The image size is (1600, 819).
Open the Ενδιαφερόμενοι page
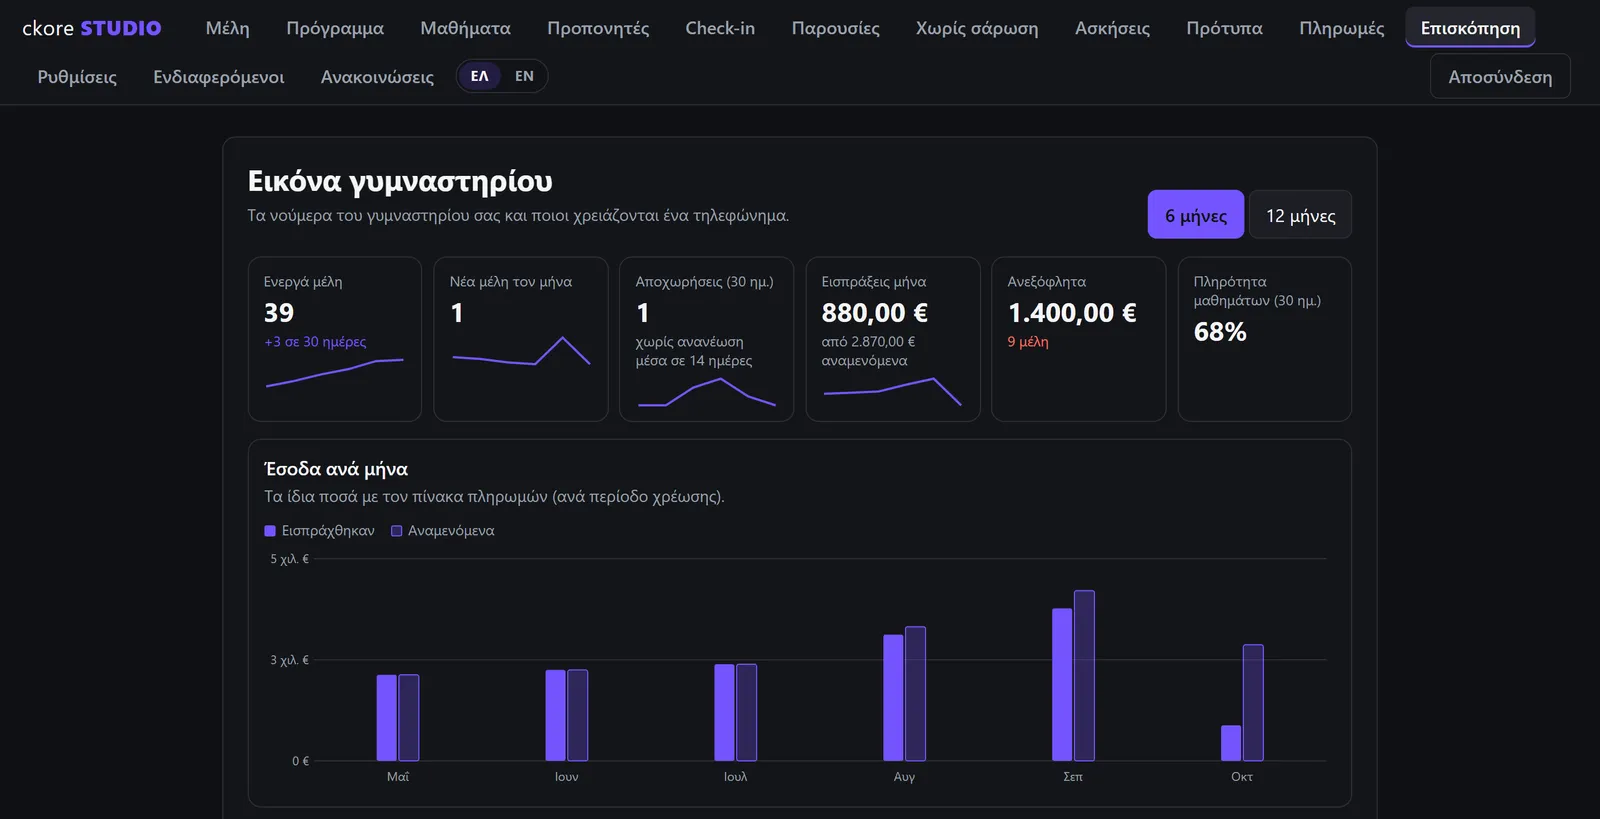(x=219, y=77)
